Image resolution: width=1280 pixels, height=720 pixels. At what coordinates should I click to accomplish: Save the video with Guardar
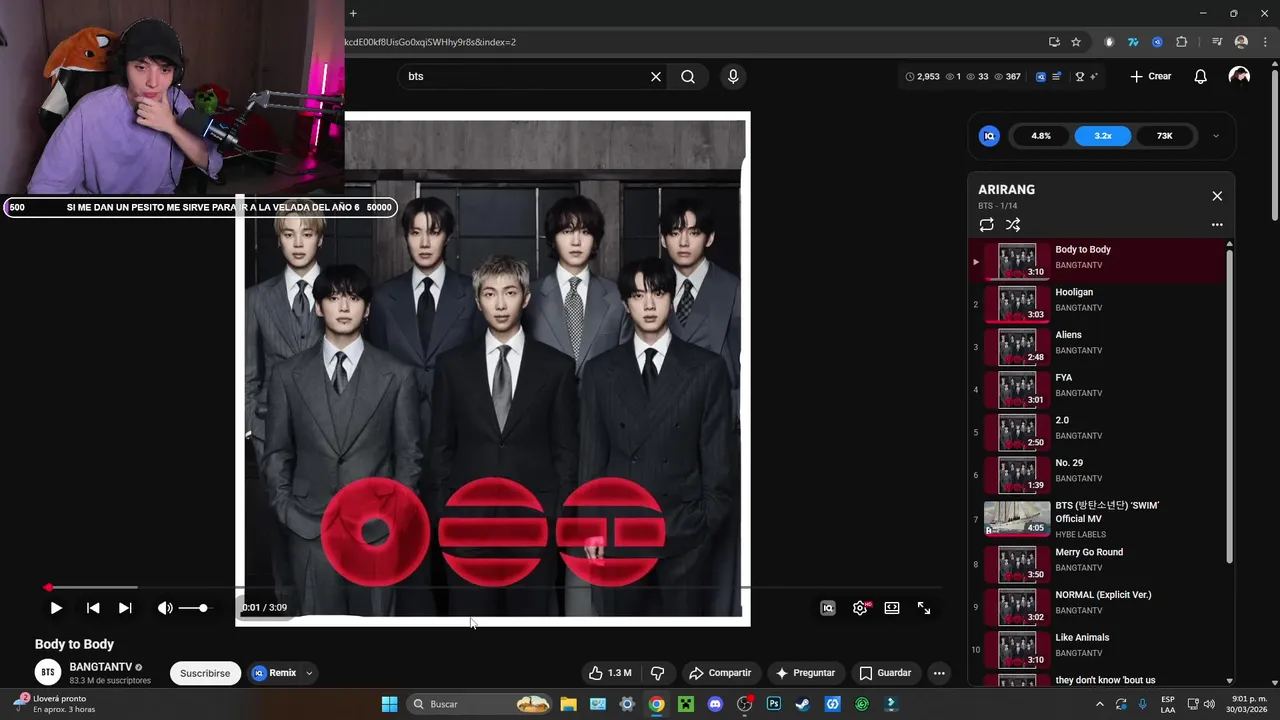coord(885,673)
